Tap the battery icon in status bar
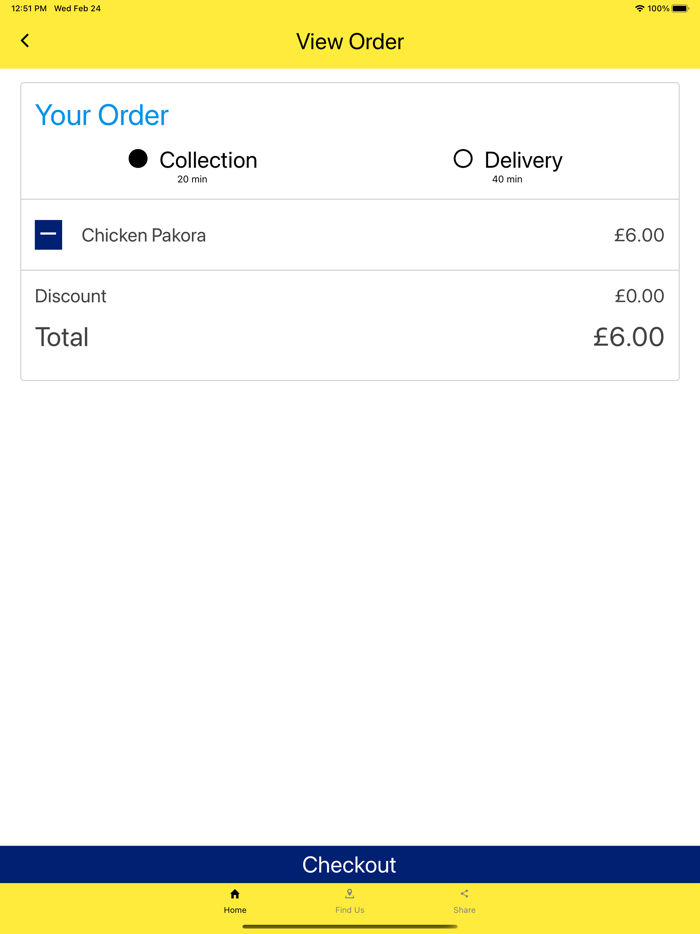The image size is (700, 934). (680, 8)
